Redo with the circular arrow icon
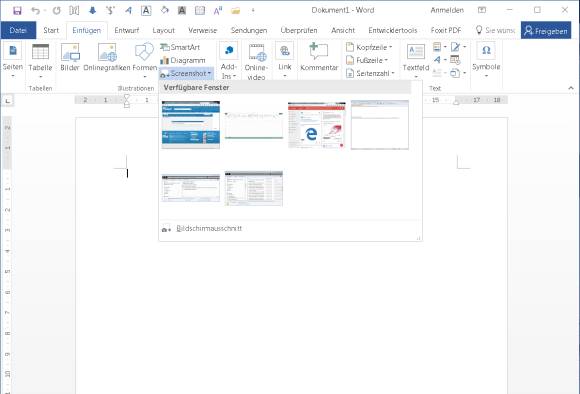 coord(57,11)
